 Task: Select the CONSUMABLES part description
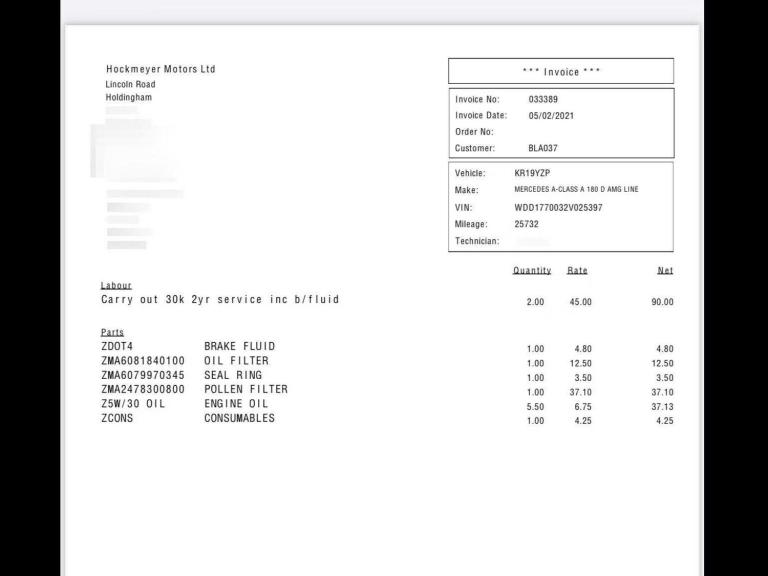(x=239, y=418)
